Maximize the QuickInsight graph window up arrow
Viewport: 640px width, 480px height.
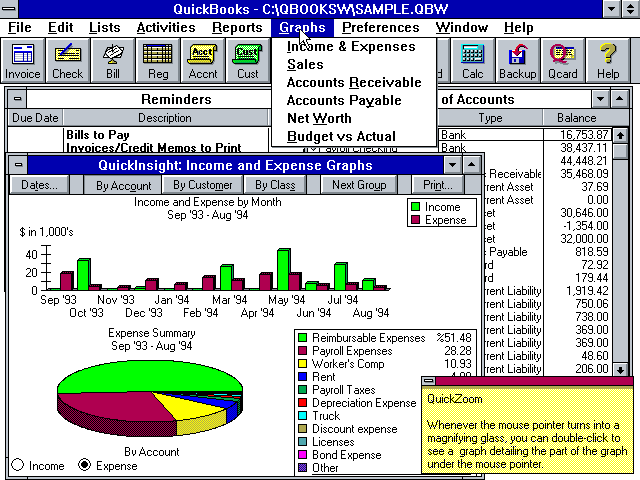471,165
